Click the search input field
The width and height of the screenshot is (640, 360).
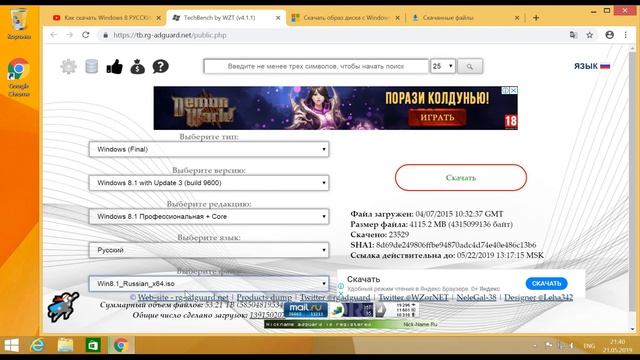(316, 66)
